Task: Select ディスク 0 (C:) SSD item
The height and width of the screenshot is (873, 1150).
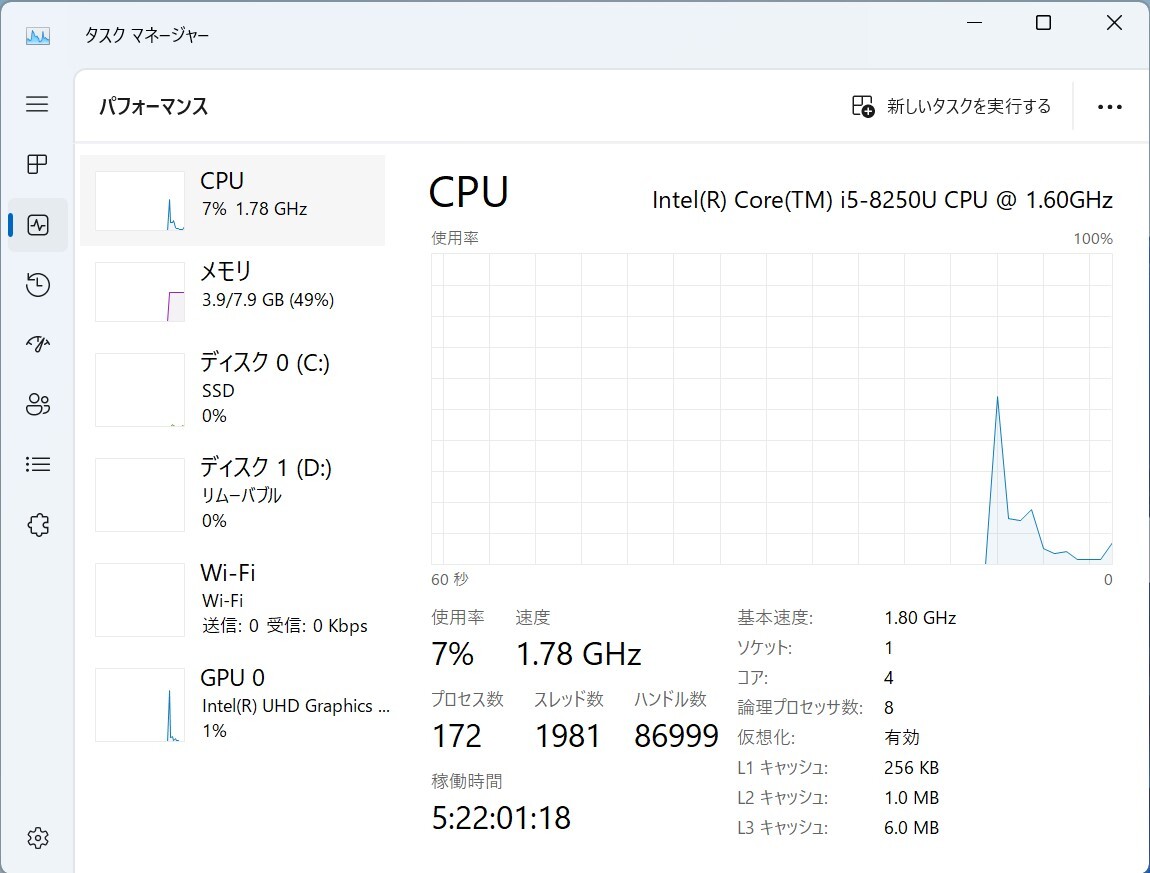Action: tap(232, 388)
